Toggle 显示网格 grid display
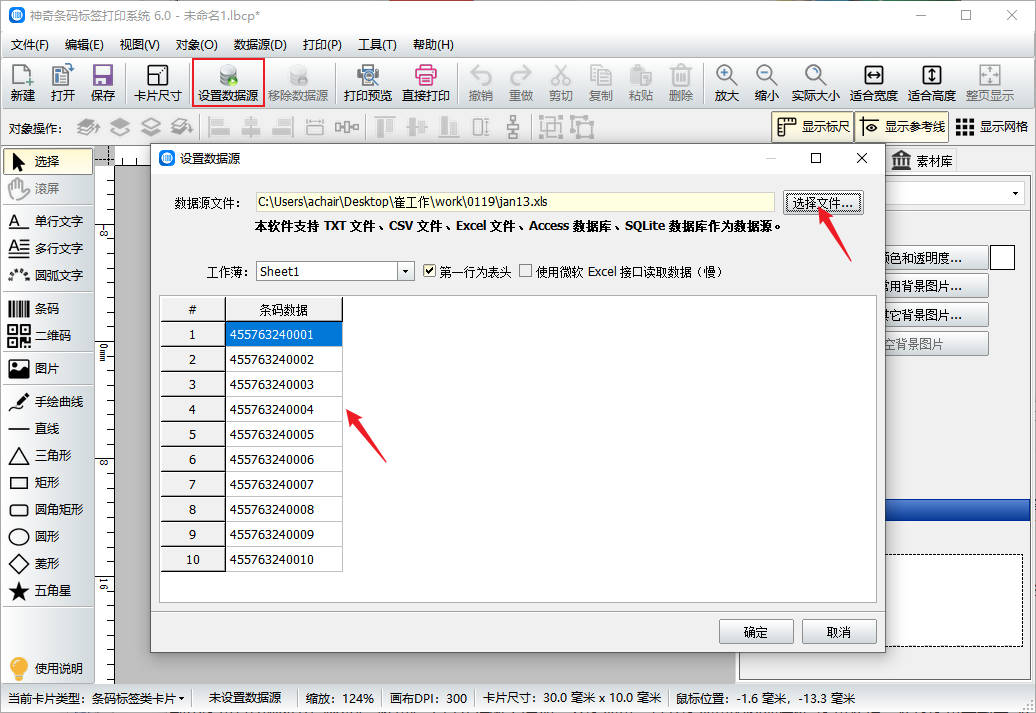 pos(992,126)
